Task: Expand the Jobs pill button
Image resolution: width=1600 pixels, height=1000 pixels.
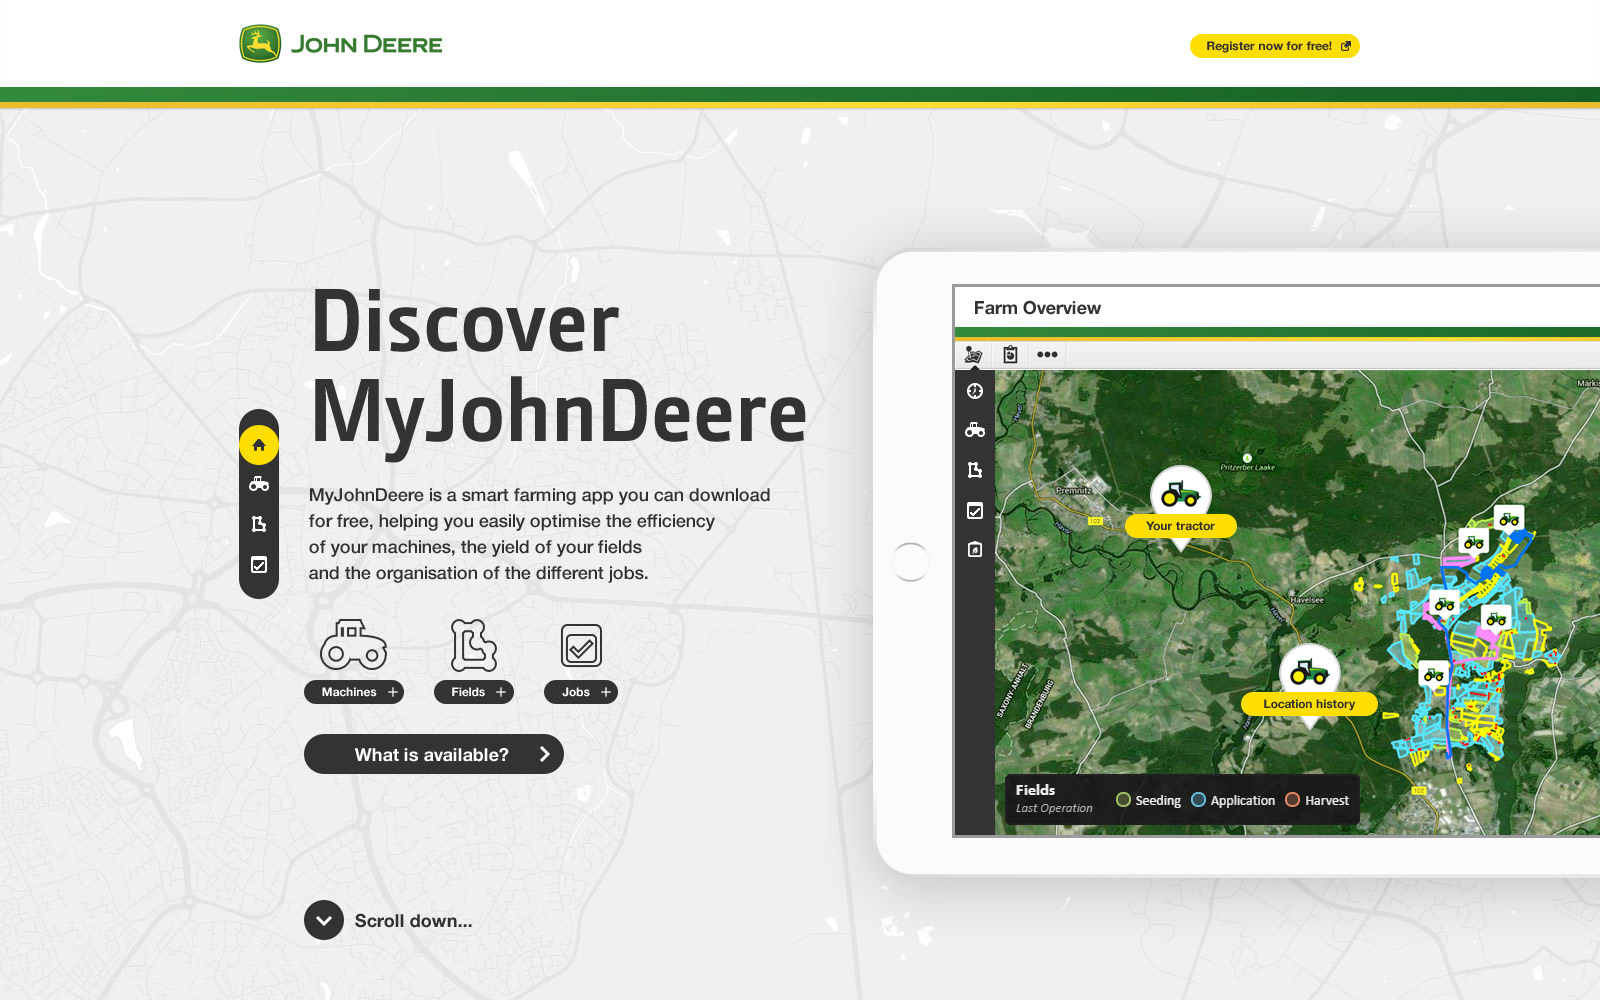Action: tap(581, 692)
